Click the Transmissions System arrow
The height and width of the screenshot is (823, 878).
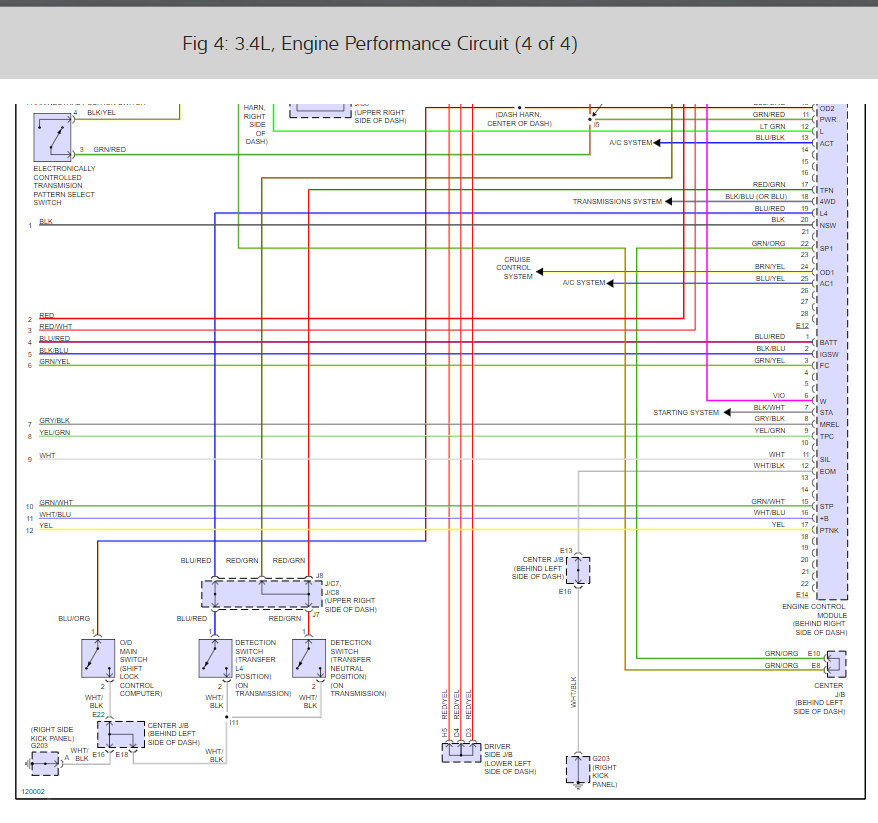coord(668,202)
